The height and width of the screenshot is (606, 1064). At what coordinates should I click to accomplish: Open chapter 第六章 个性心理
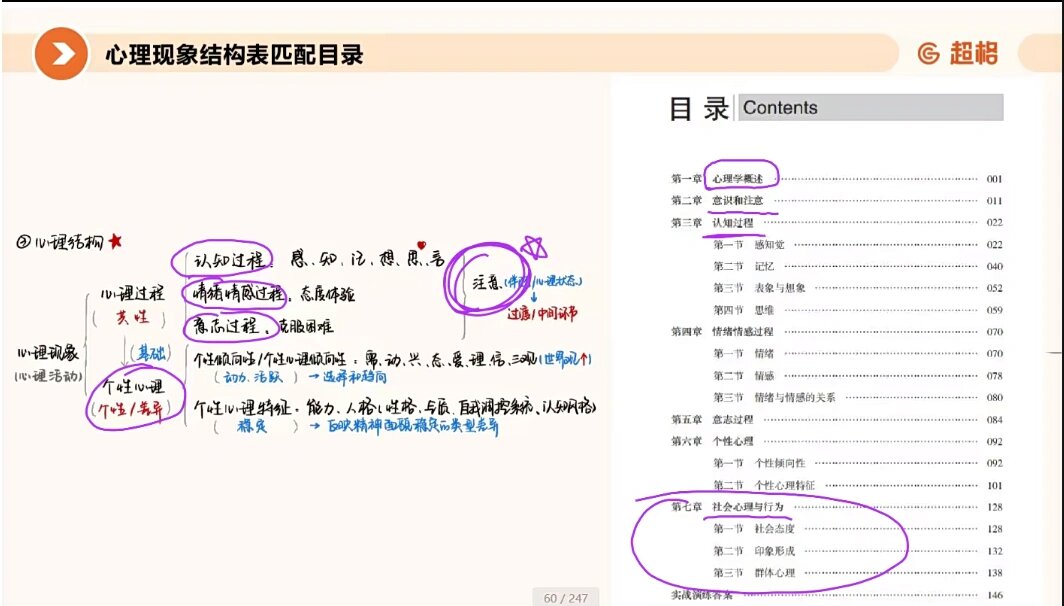tap(837, 441)
